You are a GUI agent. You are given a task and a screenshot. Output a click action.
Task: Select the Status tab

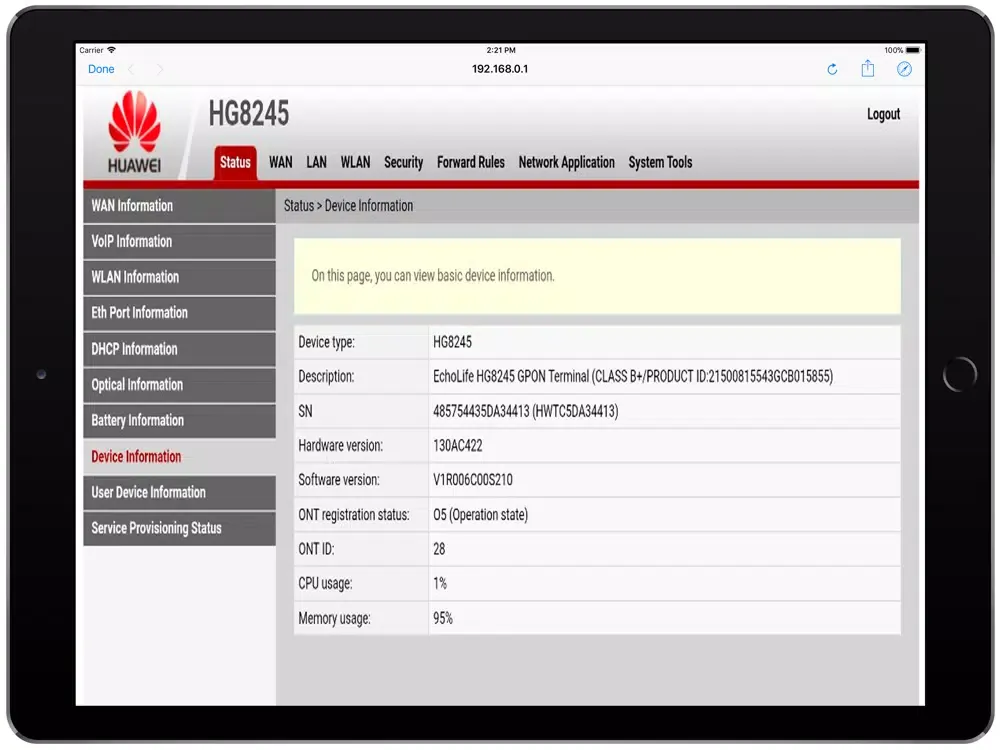coord(235,163)
